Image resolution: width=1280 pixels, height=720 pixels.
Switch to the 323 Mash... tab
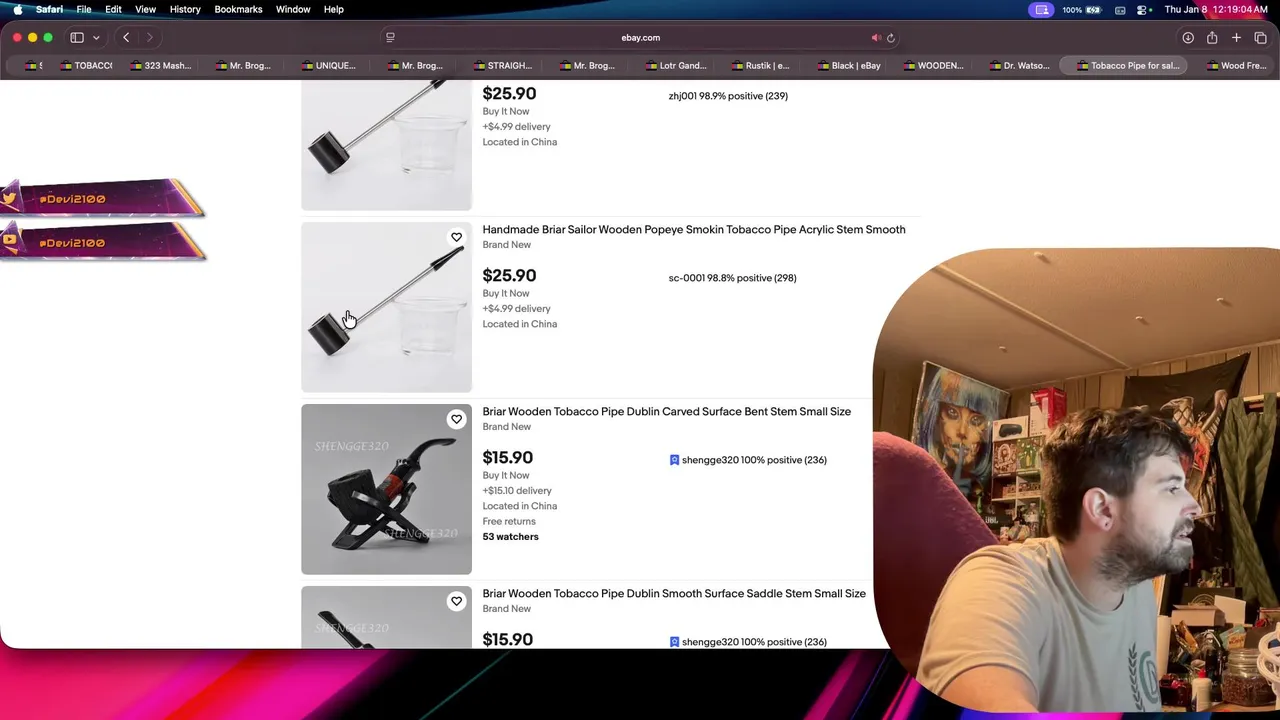click(158, 66)
